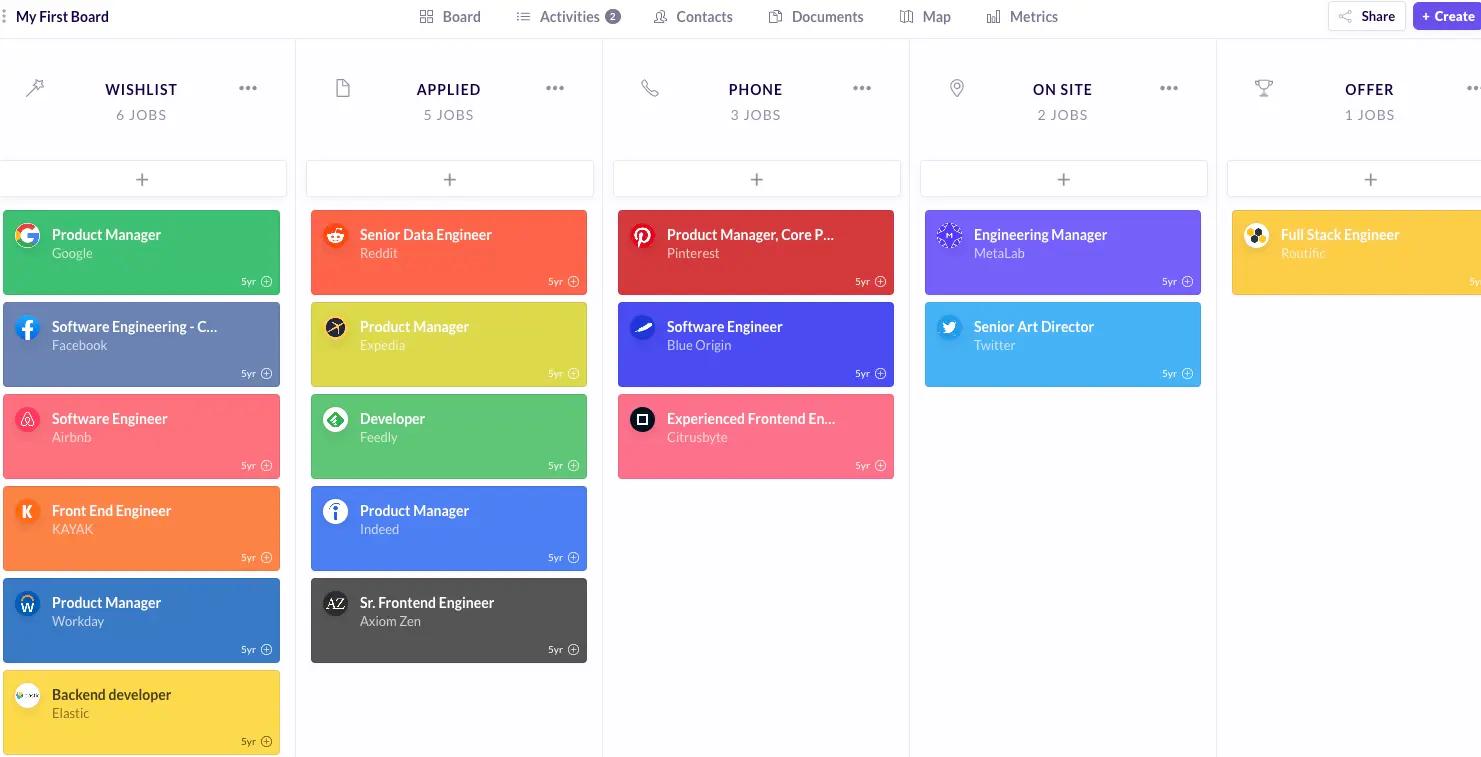Click the Routific logo icon
Viewport: 1481px width, 757px height.
tap(1256, 236)
